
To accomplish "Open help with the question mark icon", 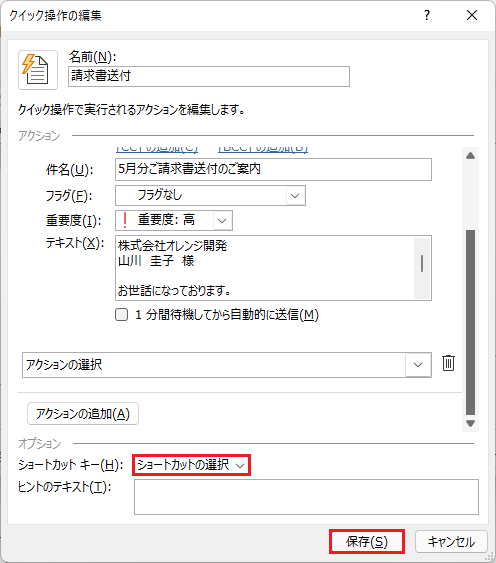I will tap(427, 15).
